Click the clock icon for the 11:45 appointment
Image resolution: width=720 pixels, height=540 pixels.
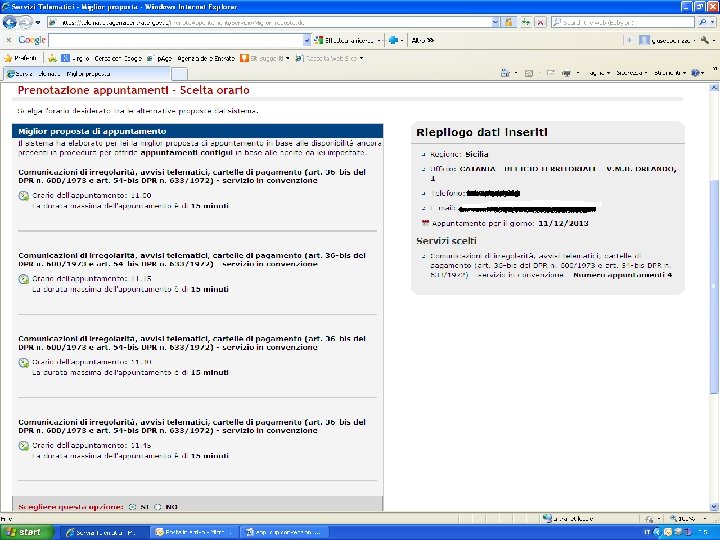23,446
